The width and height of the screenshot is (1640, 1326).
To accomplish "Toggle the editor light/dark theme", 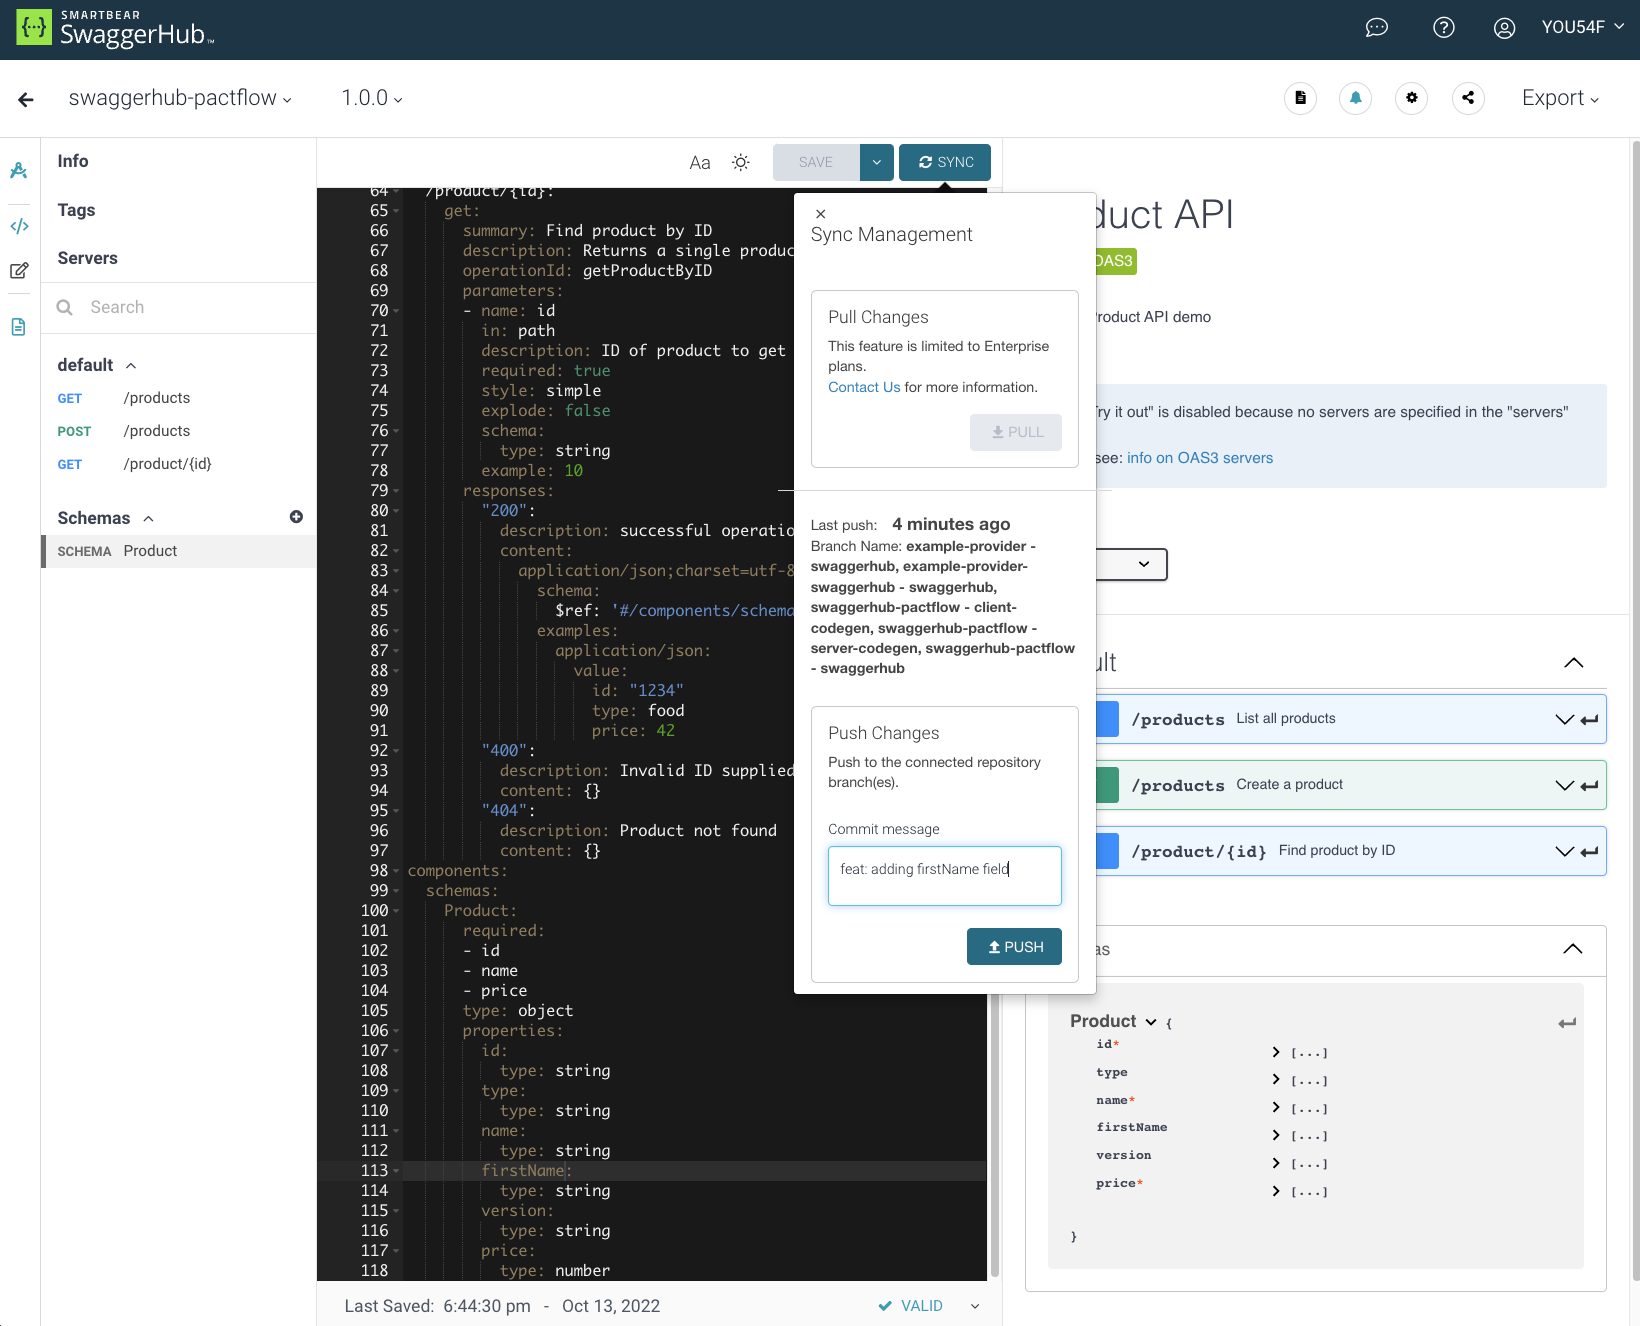I will pyautogui.click(x=740, y=162).
